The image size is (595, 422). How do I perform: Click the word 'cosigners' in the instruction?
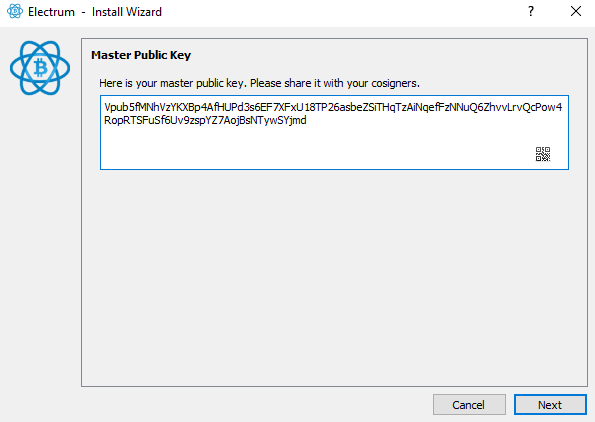coord(394,83)
